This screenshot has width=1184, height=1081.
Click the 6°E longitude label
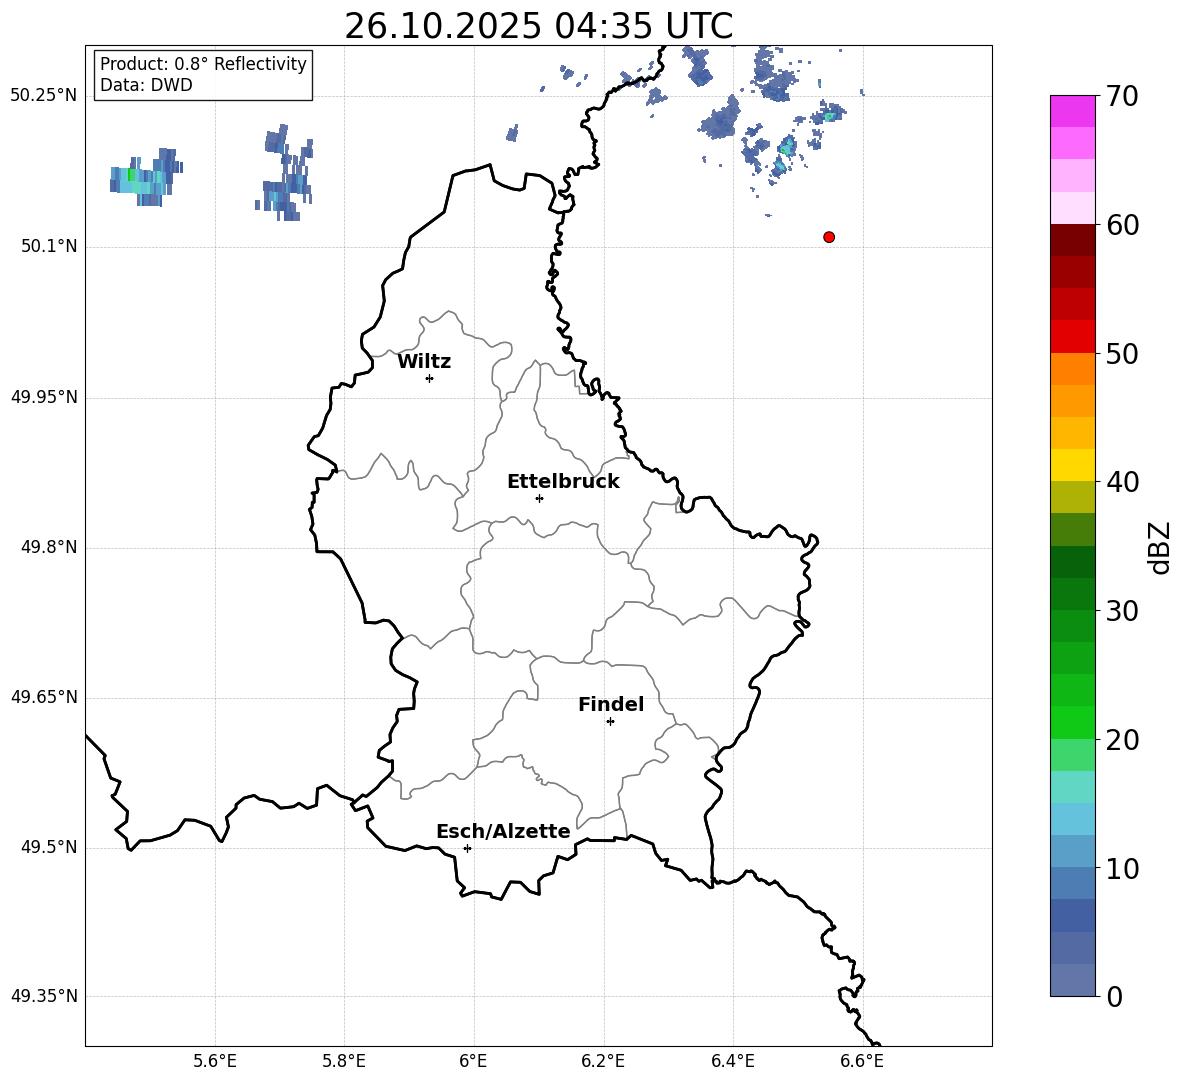click(473, 1061)
